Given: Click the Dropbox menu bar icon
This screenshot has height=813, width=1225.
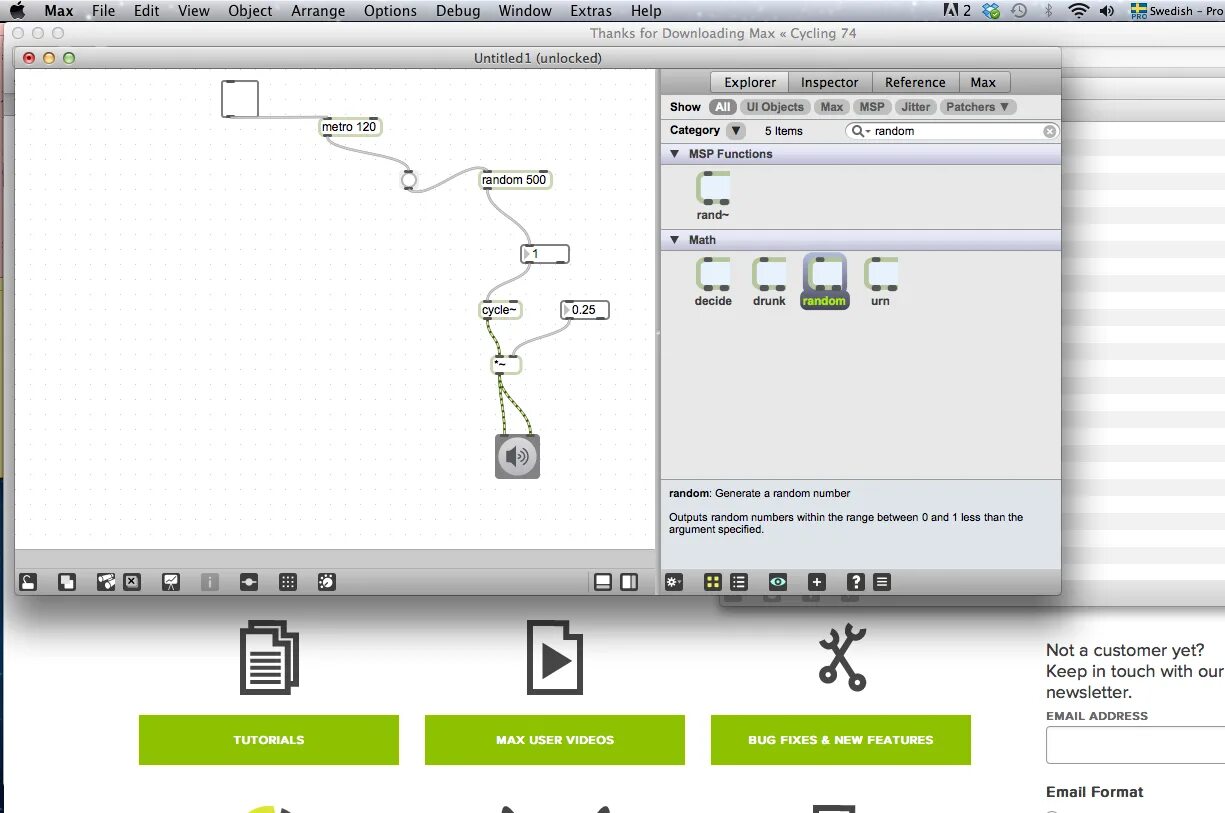Looking at the screenshot, I should (x=991, y=11).
